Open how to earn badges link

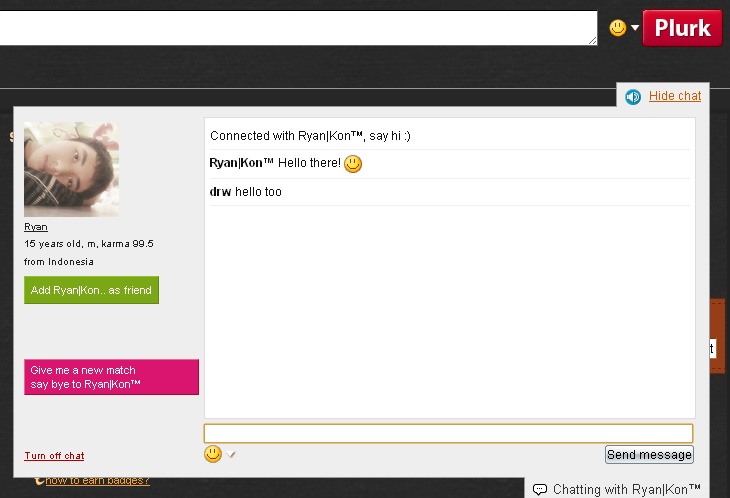[x=97, y=480]
